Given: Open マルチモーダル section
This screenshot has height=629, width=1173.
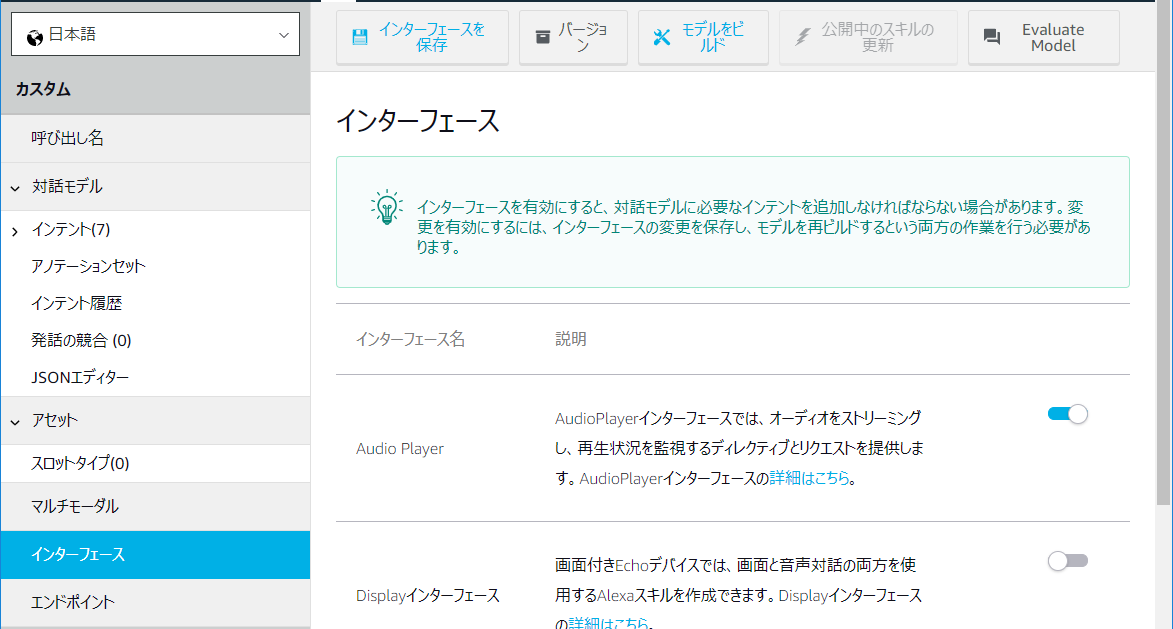Looking at the screenshot, I should click(x=156, y=506).
